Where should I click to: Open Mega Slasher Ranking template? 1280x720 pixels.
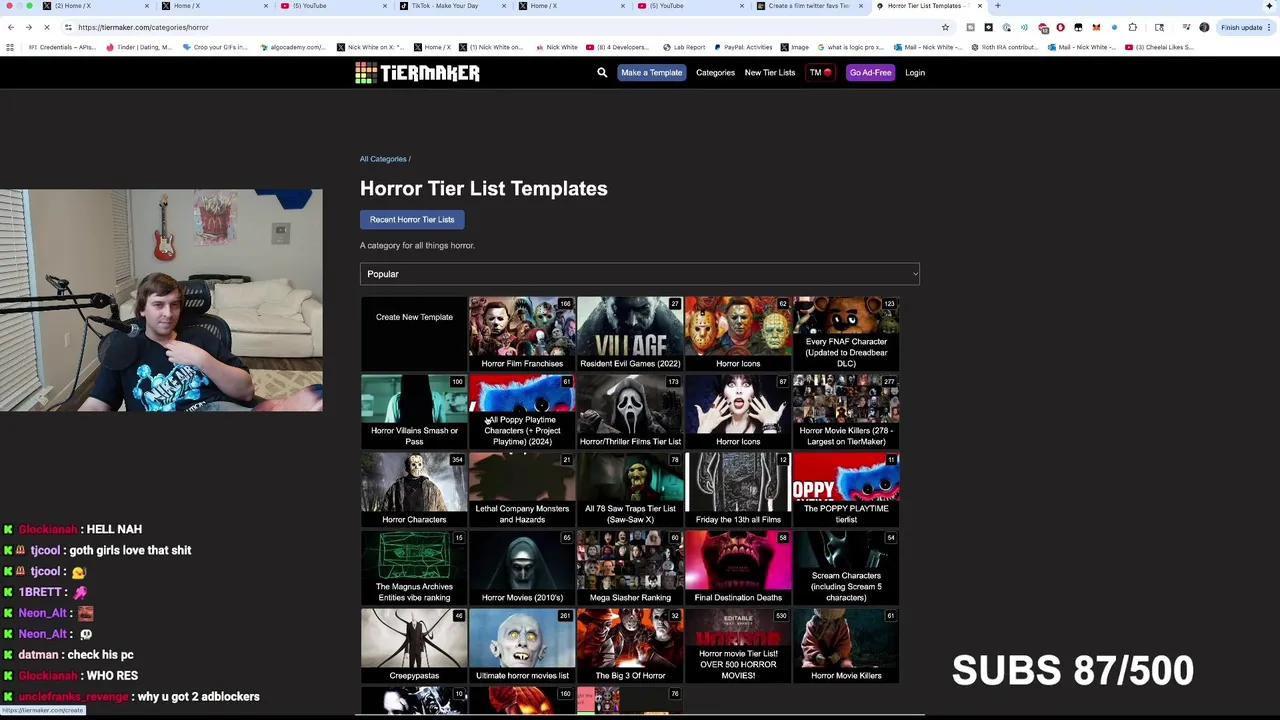[630, 567]
